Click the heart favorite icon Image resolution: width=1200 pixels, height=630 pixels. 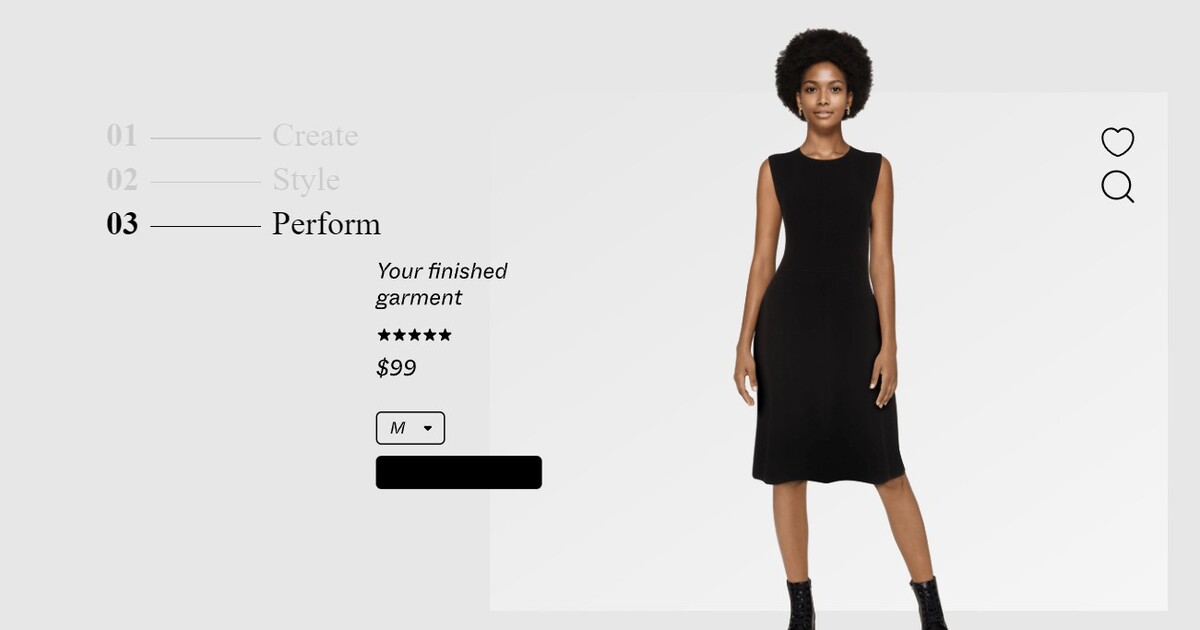[x=1117, y=142]
